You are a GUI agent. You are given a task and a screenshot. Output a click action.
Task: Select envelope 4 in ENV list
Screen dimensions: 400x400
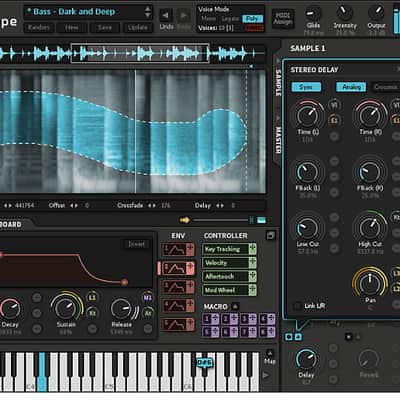tap(178, 305)
